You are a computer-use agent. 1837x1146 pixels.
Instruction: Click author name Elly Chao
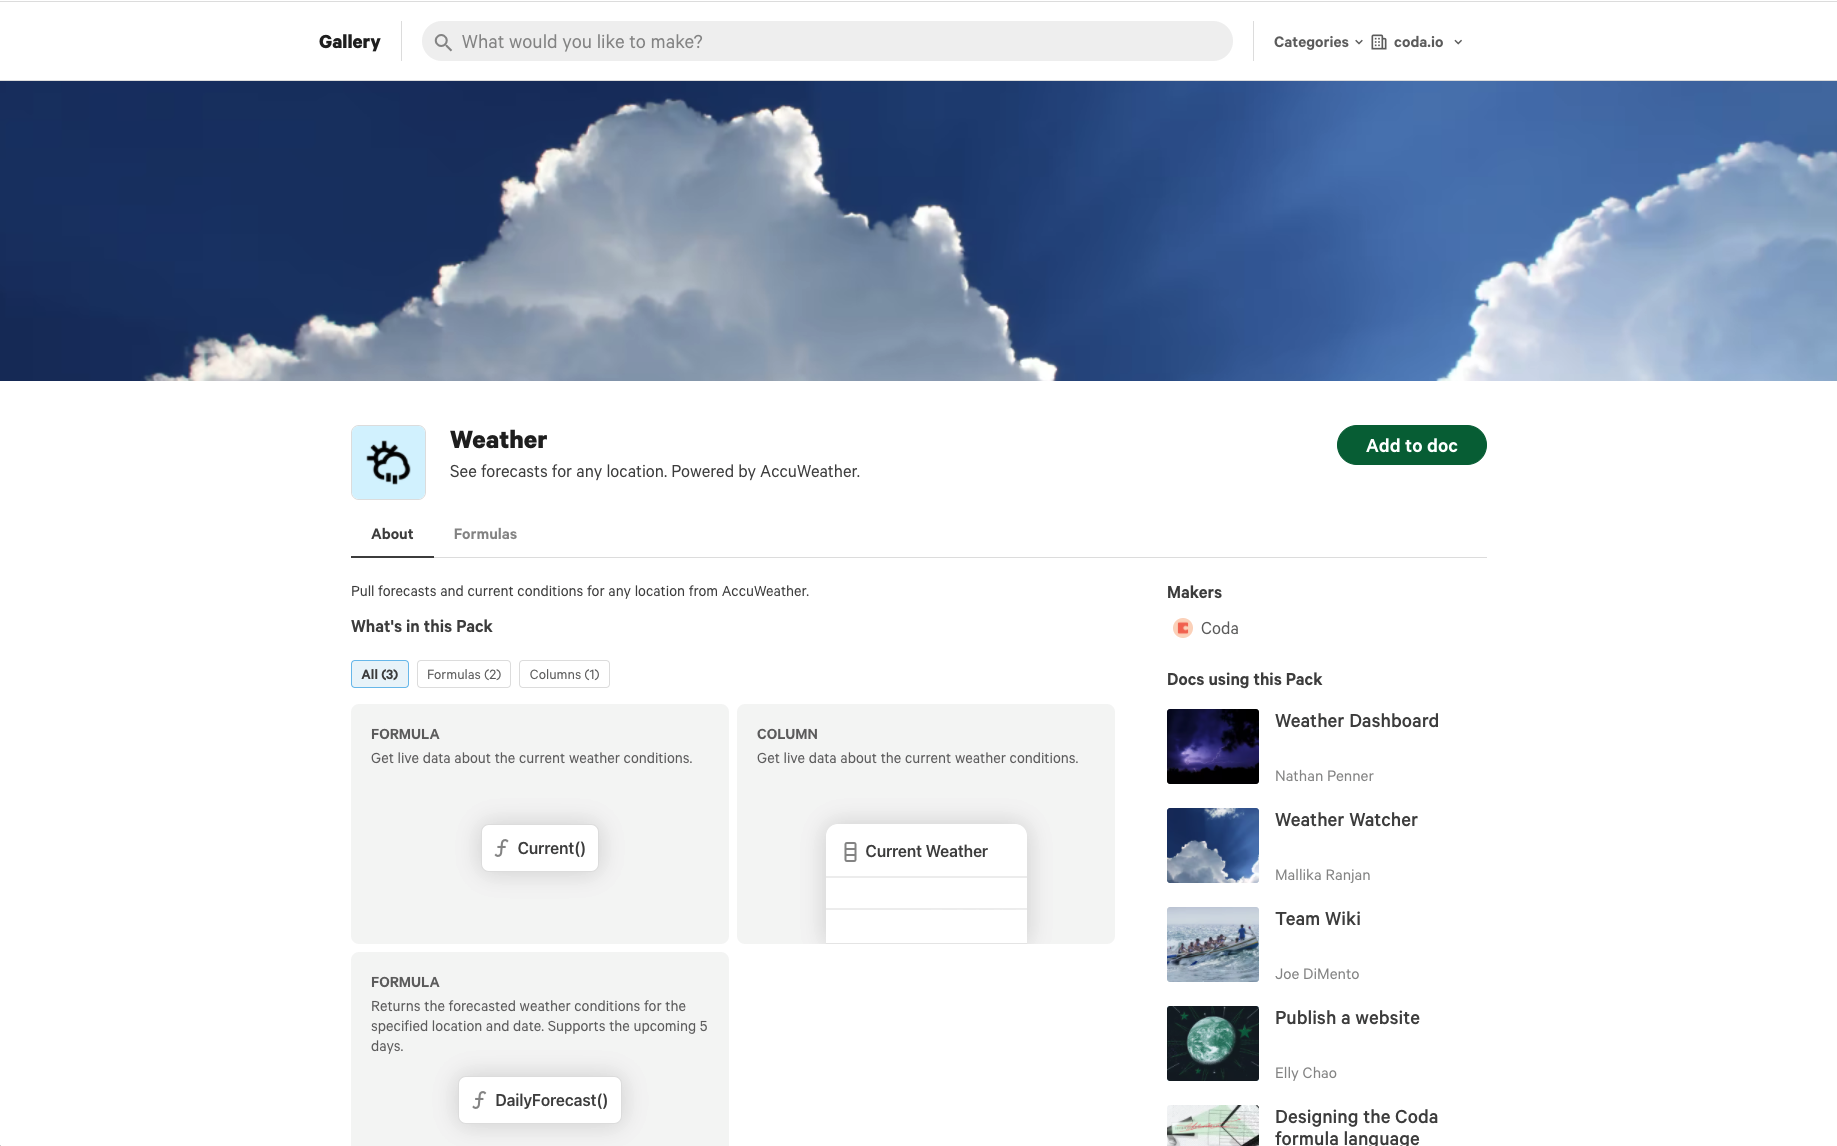pyautogui.click(x=1306, y=1073)
